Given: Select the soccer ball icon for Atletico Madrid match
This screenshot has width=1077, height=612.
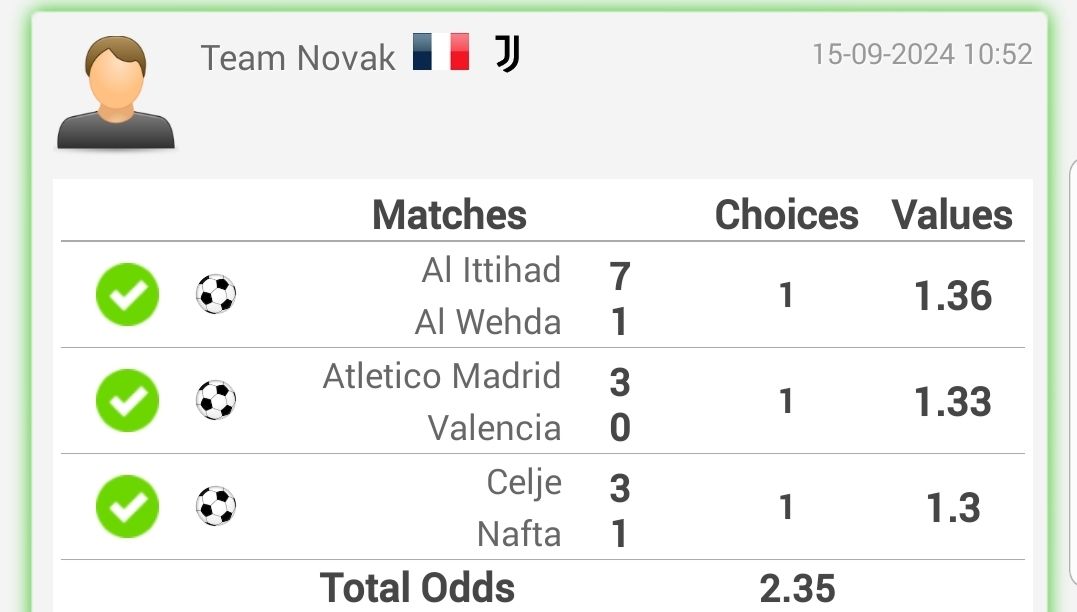Looking at the screenshot, I should (x=216, y=400).
